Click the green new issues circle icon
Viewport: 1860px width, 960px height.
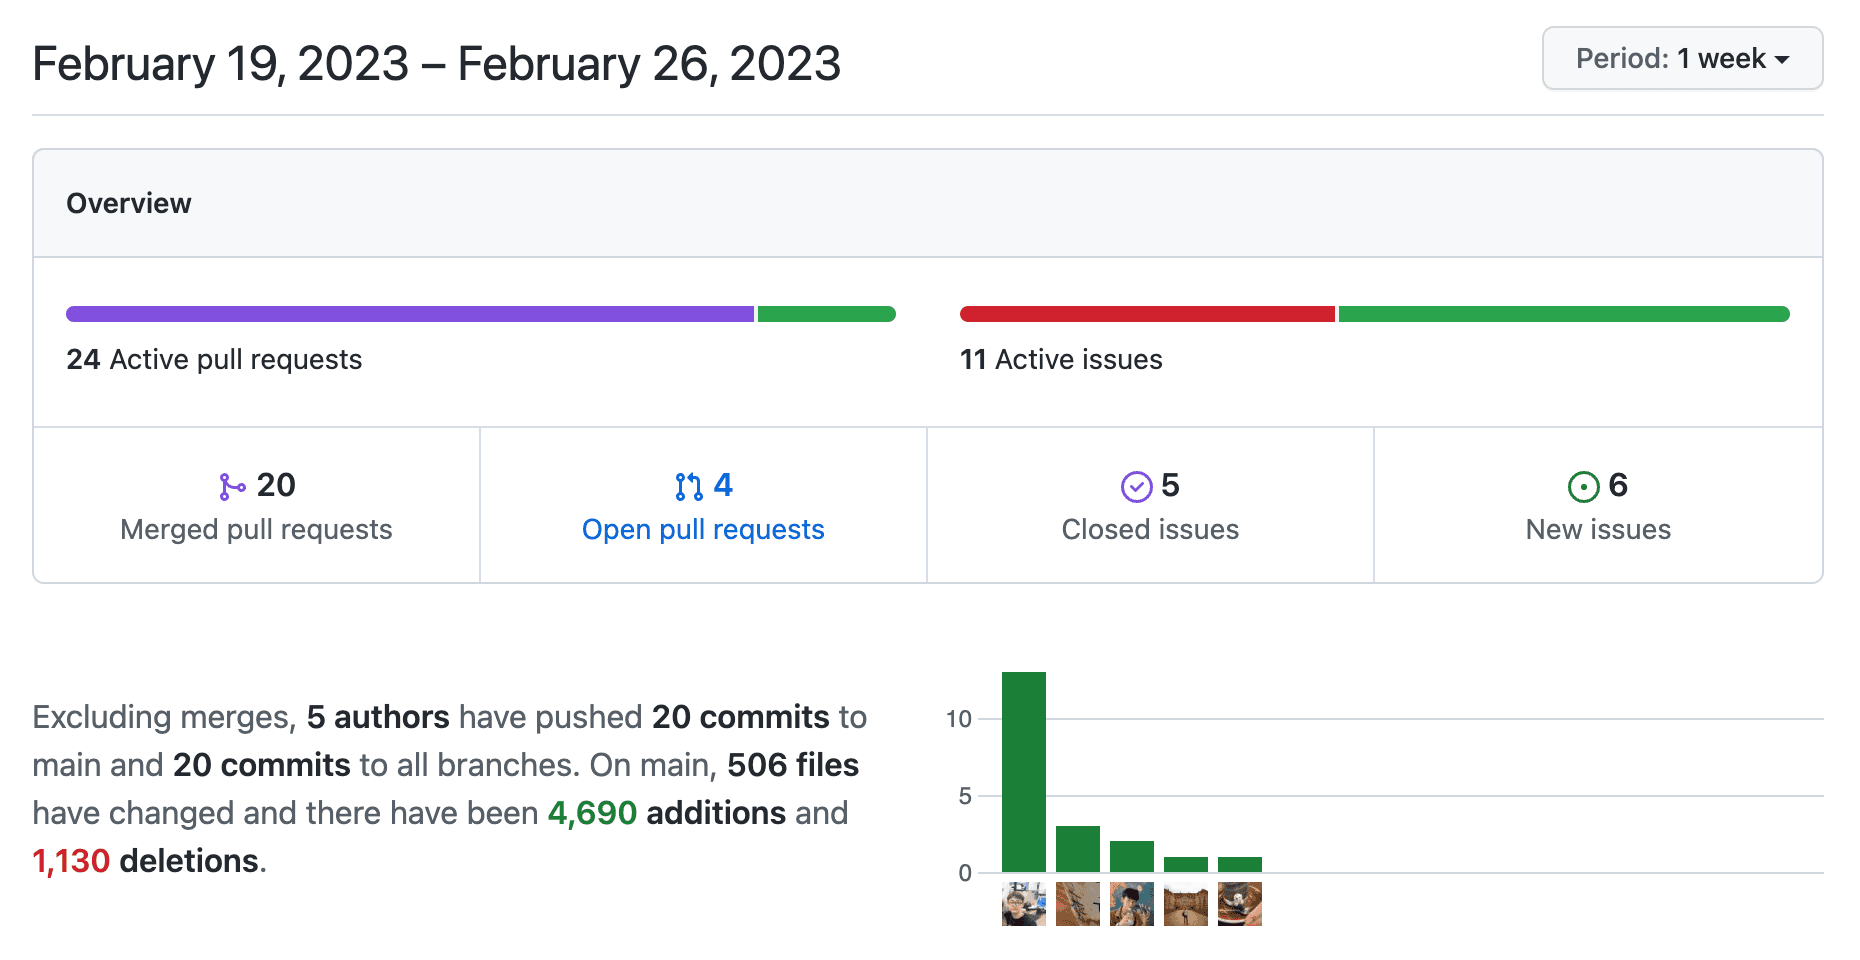tap(1583, 487)
